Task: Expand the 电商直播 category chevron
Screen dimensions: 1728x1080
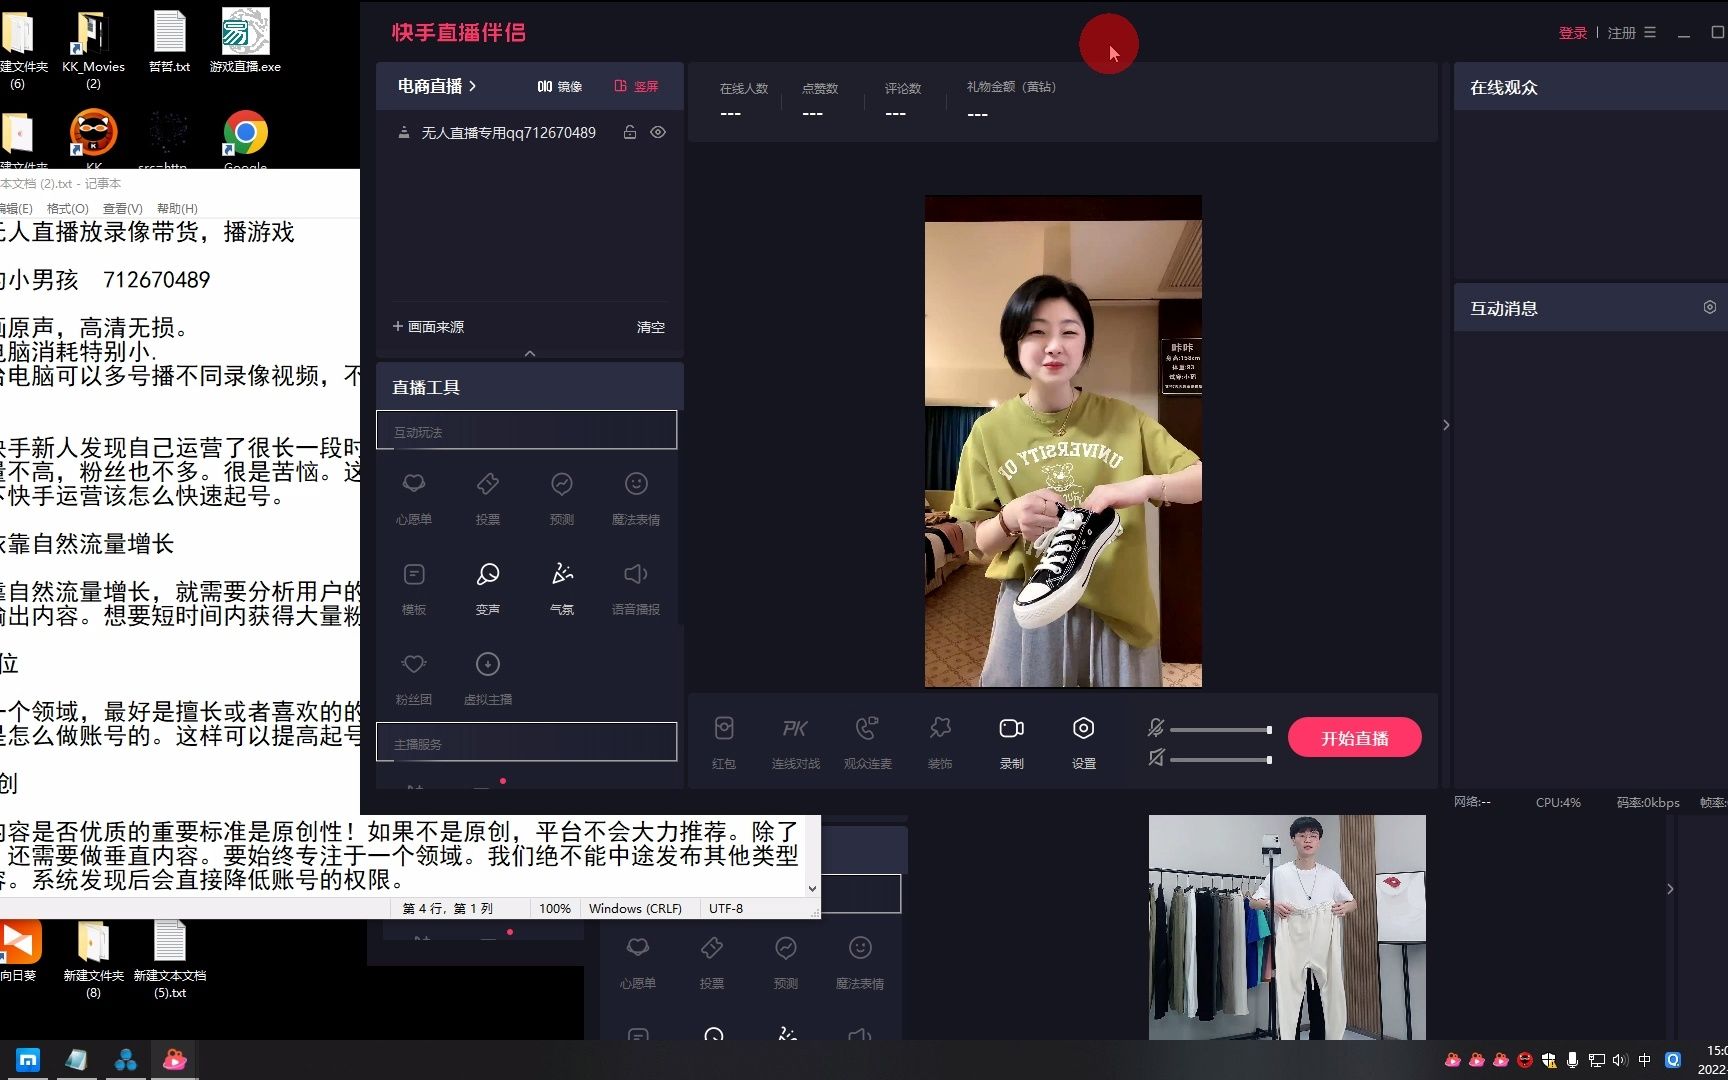Action: [473, 86]
